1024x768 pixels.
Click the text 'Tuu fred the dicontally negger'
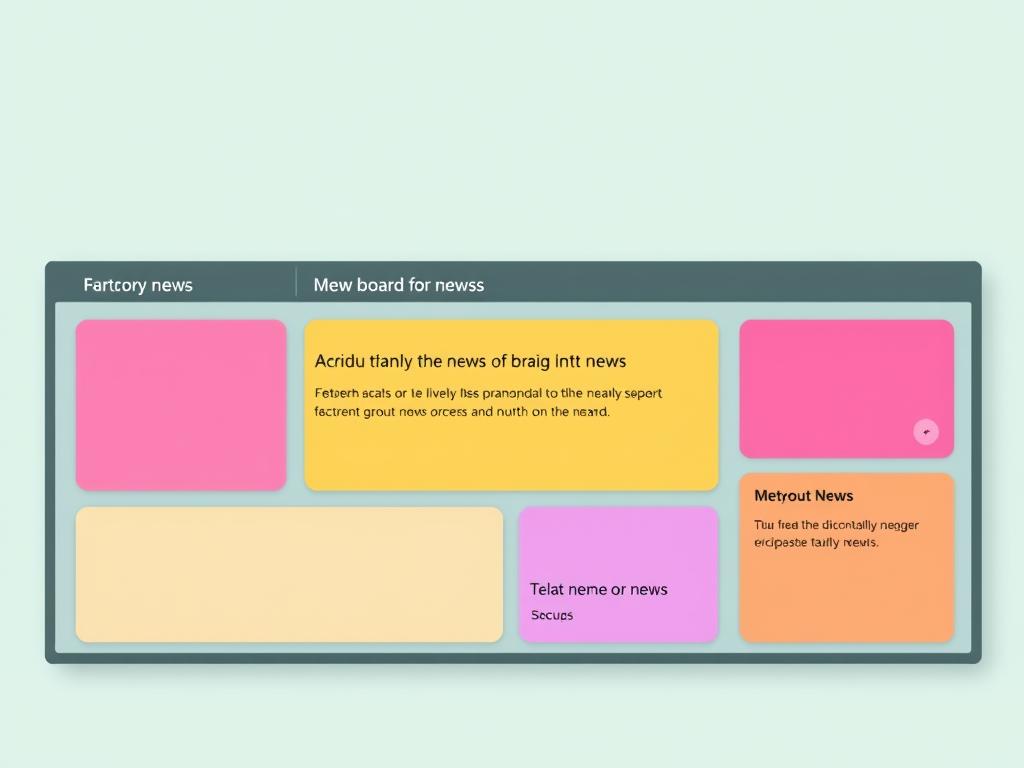tap(836, 525)
